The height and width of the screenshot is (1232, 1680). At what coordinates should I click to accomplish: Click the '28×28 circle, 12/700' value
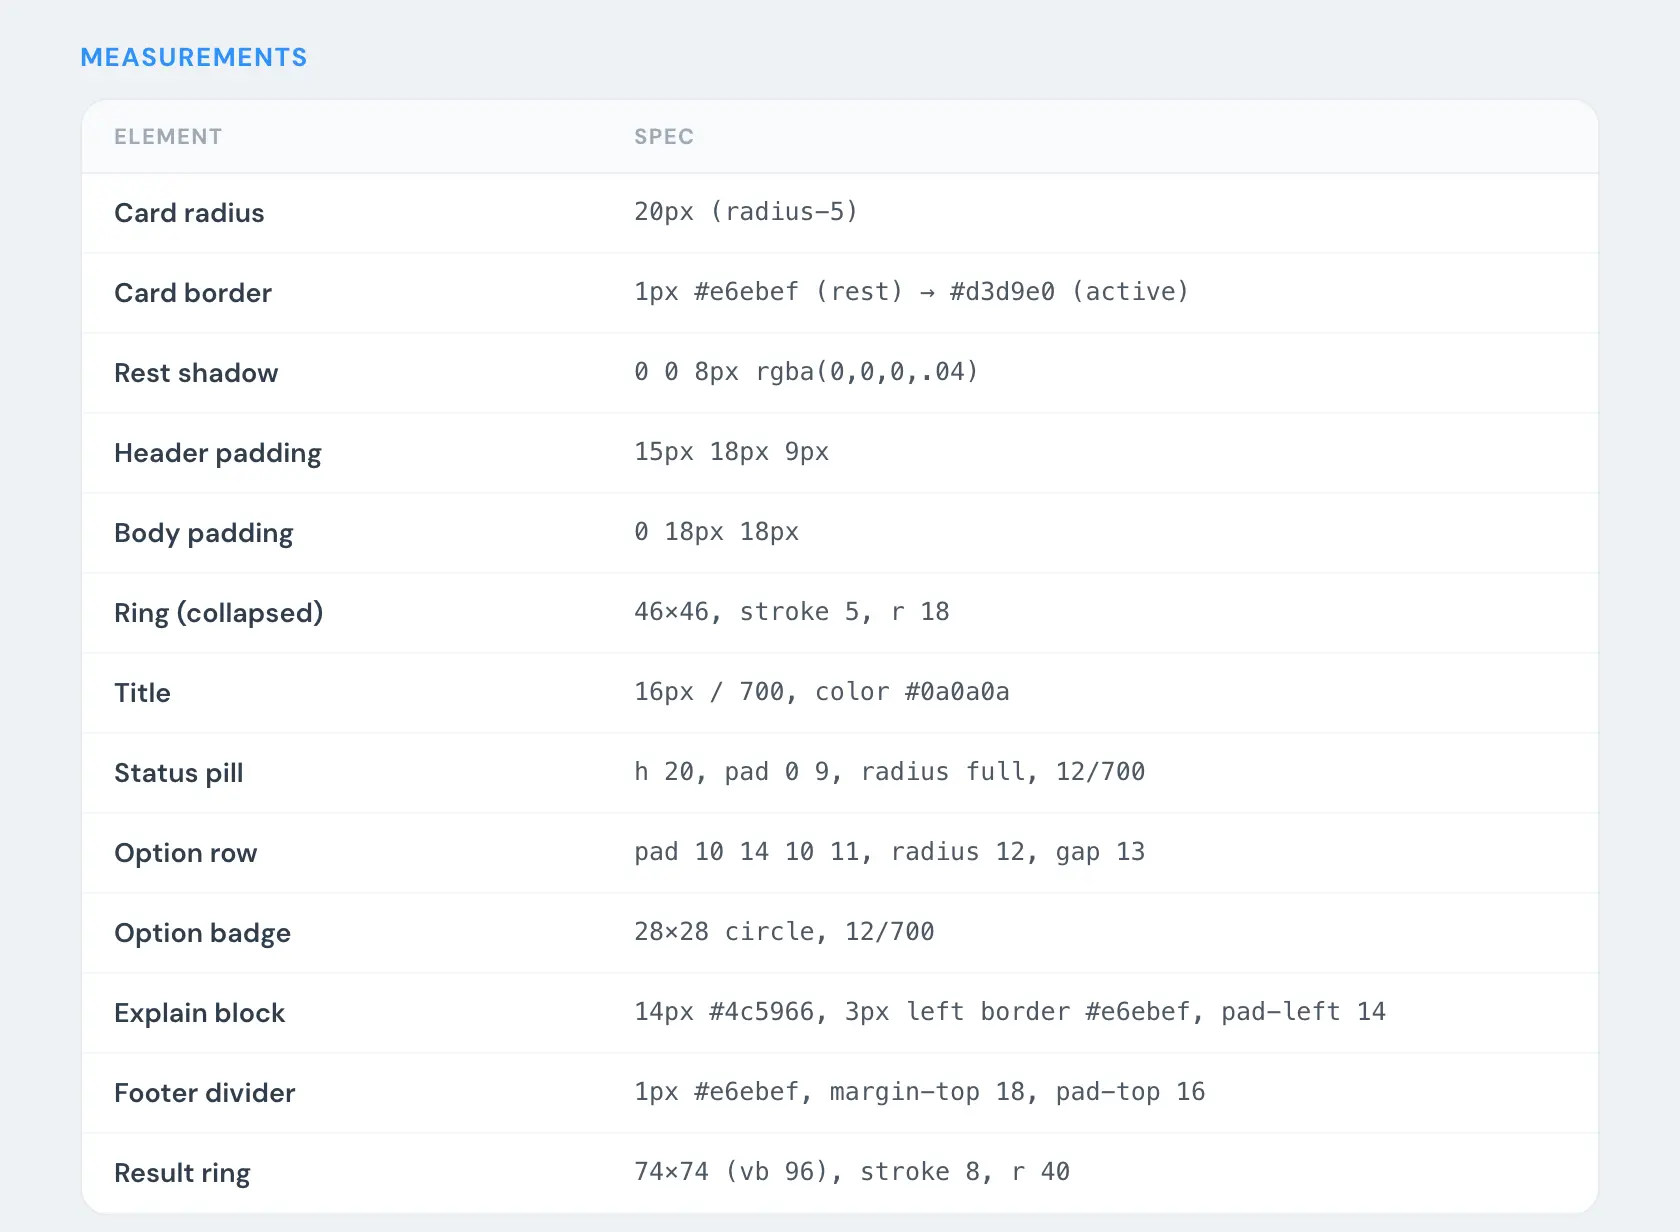[x=784, y=932]
